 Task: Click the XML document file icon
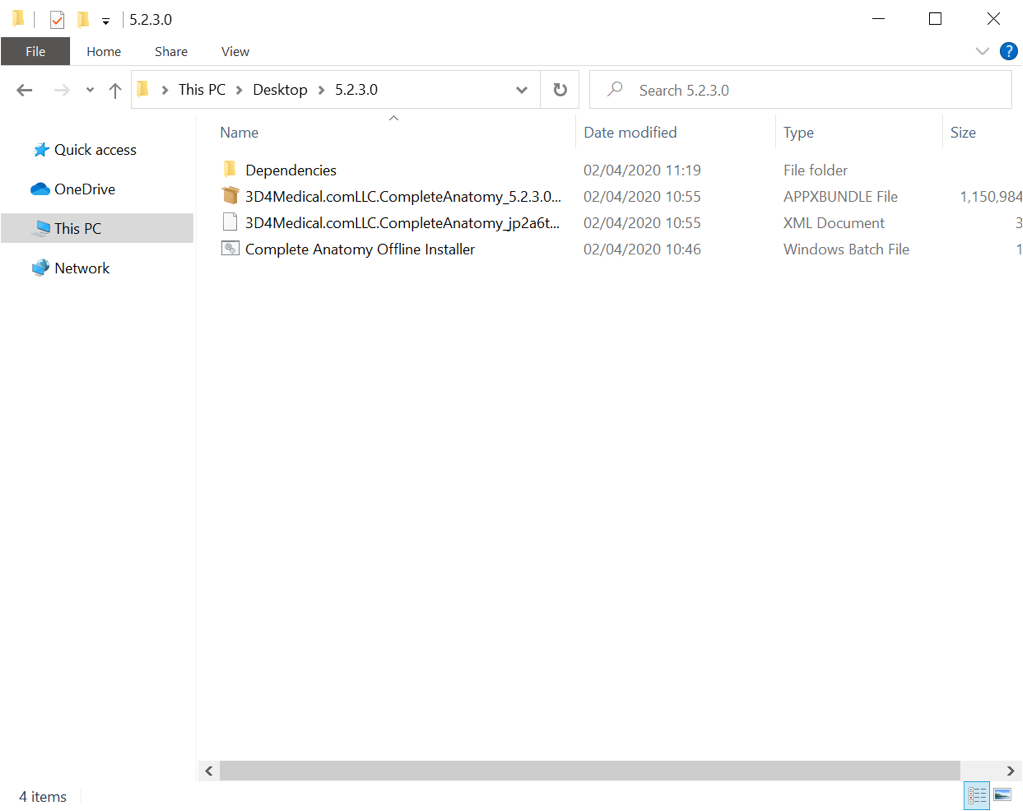pos(230,222)
